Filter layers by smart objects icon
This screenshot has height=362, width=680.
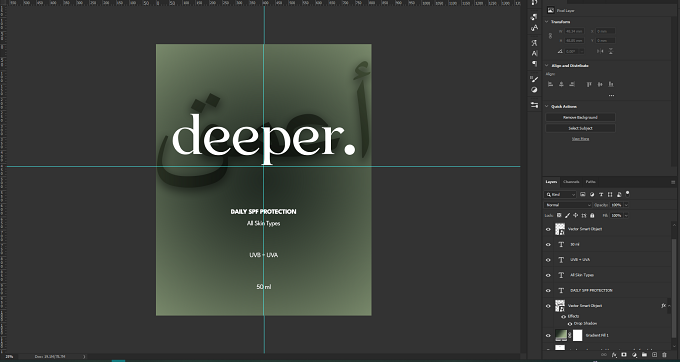point(619,194)
